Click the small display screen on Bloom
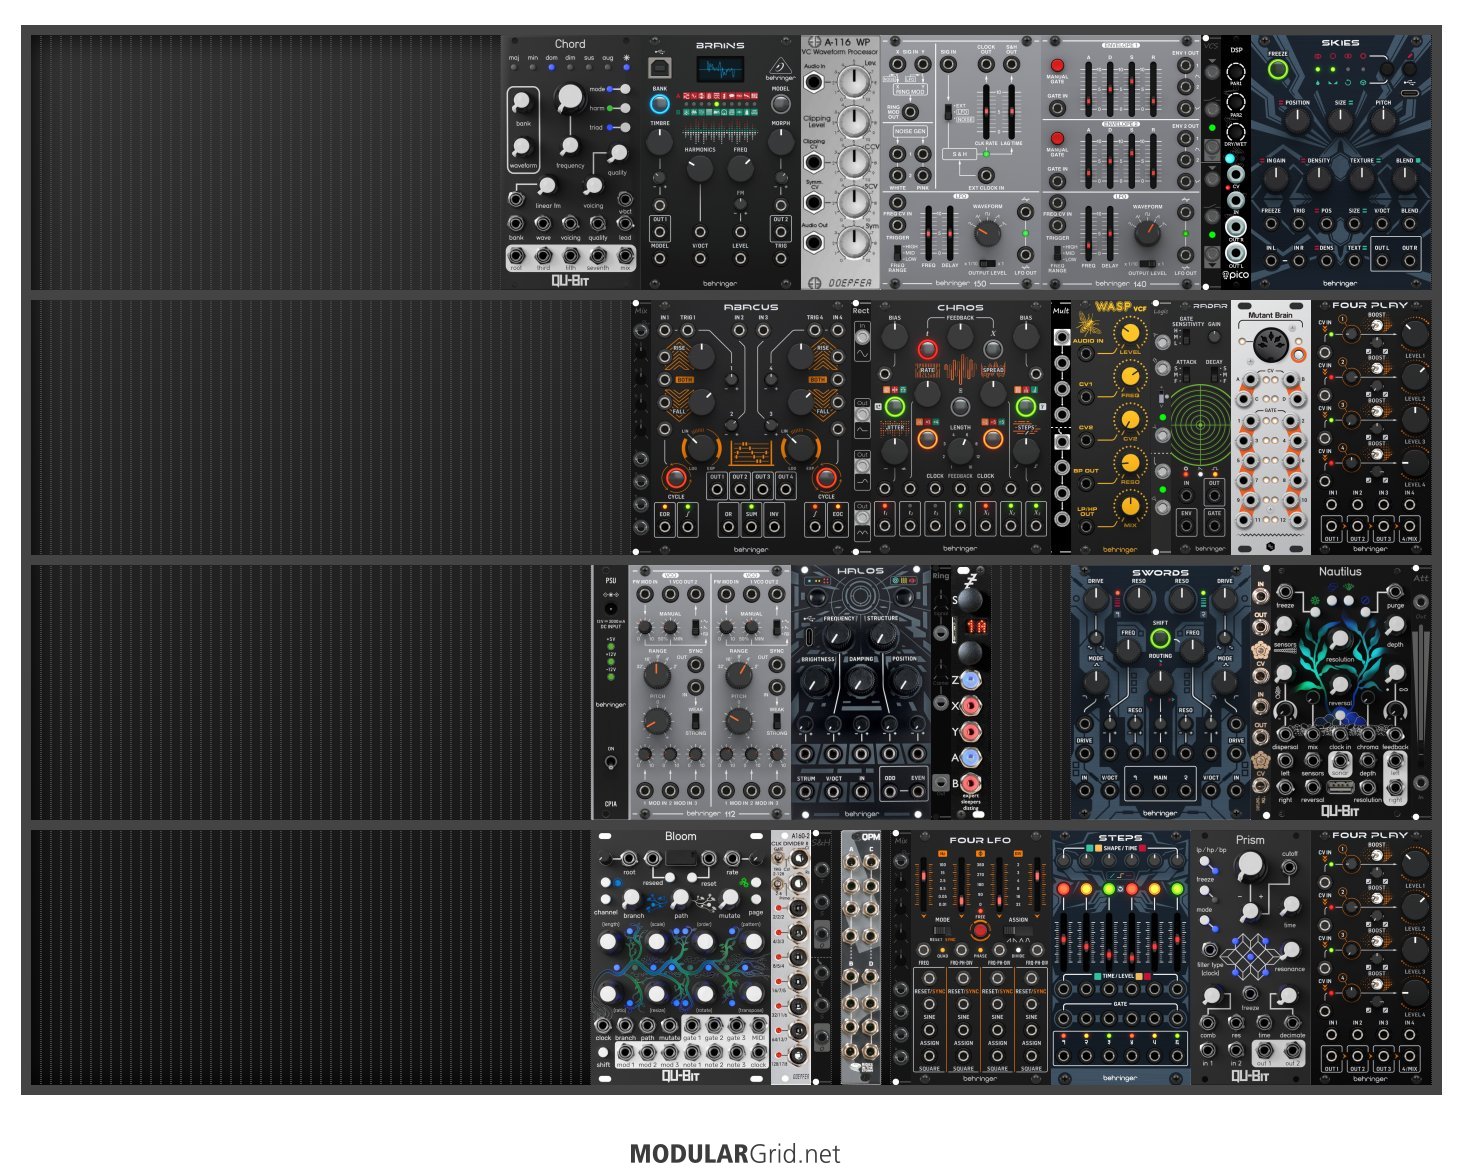The width and height of the screenshot is (1472, 1175). (680, 857)
